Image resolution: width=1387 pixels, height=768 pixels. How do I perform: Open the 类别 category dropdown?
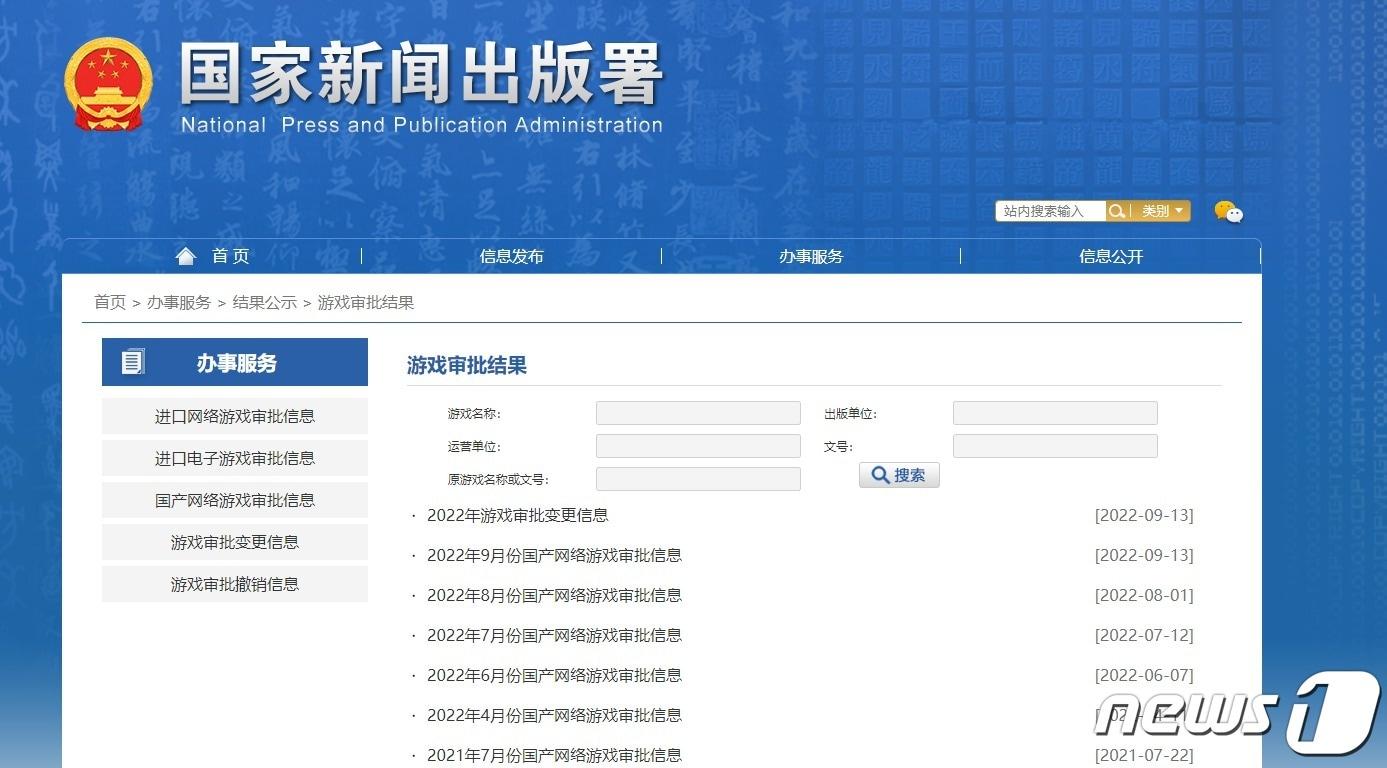point(1162,211)
